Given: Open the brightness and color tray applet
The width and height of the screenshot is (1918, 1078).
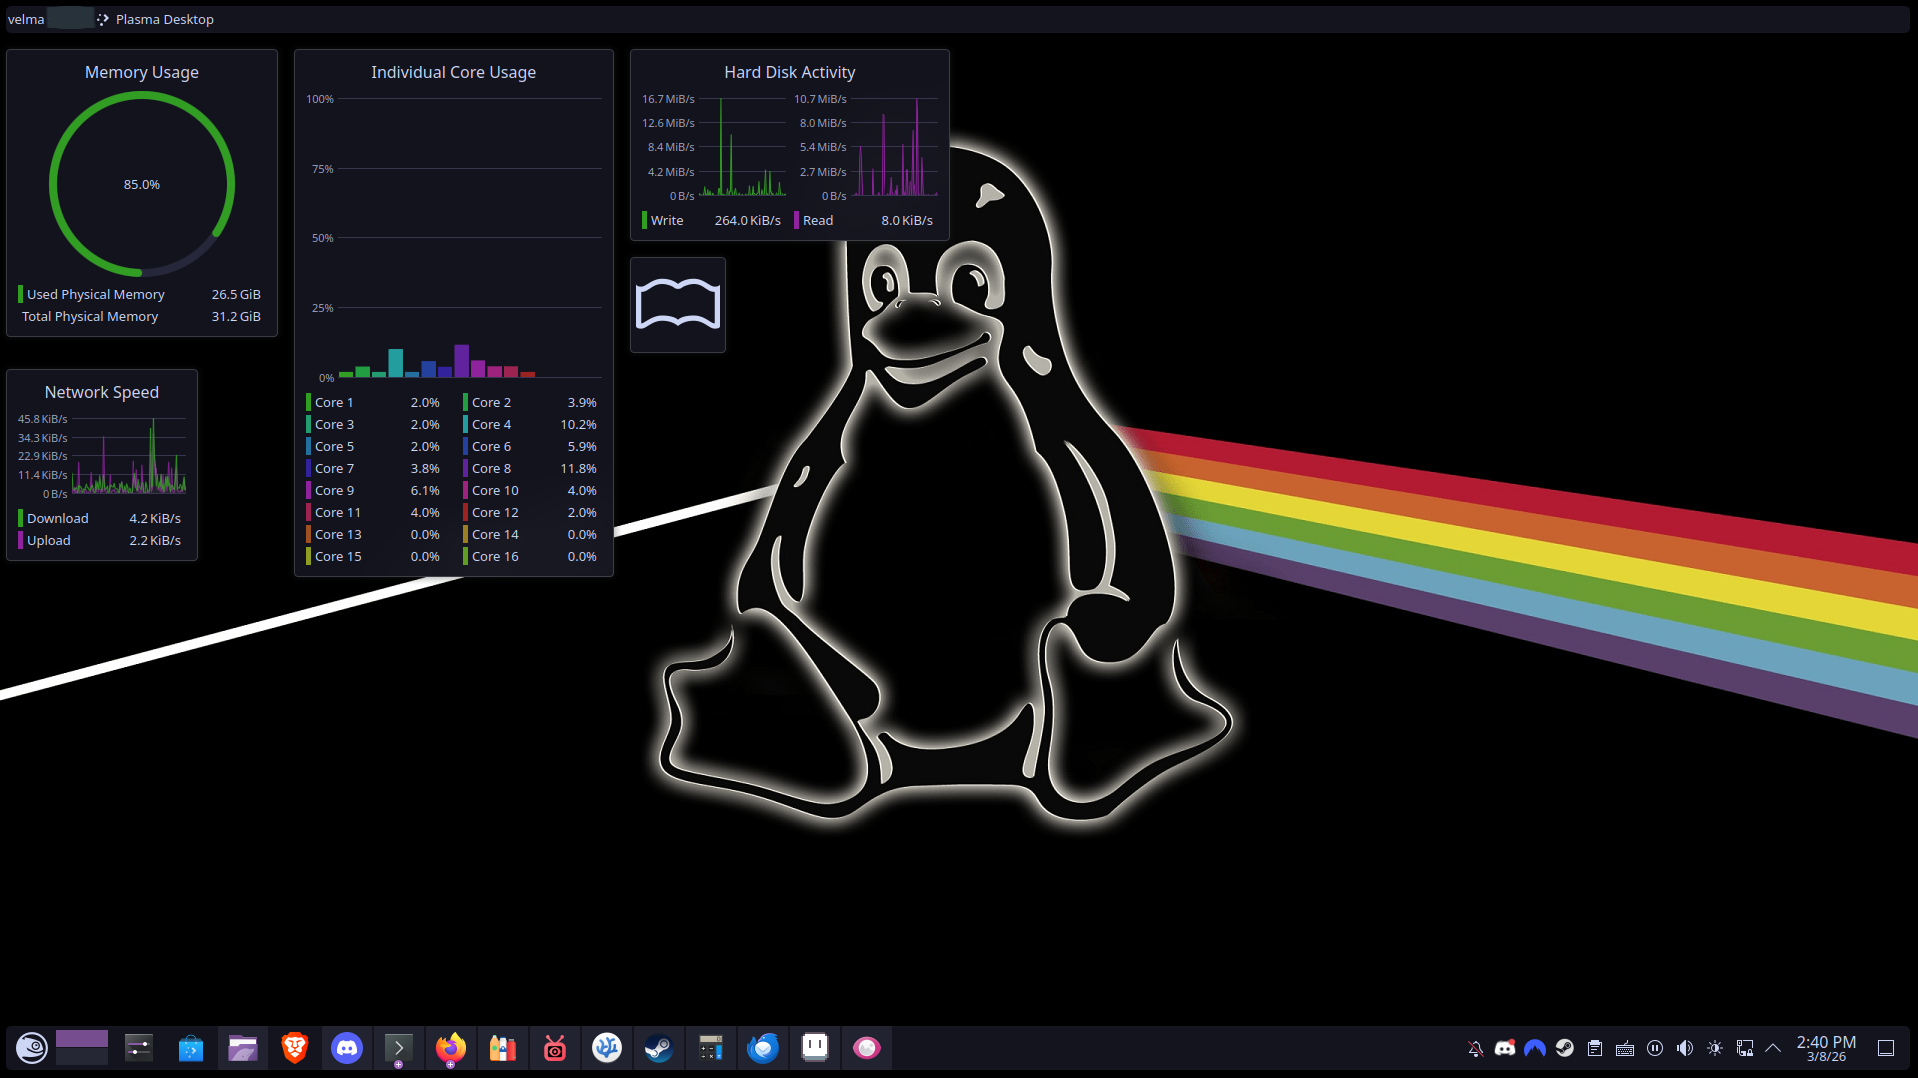Looking at the screenshot, I should pyautogui.click(x=1715, y=1048).
